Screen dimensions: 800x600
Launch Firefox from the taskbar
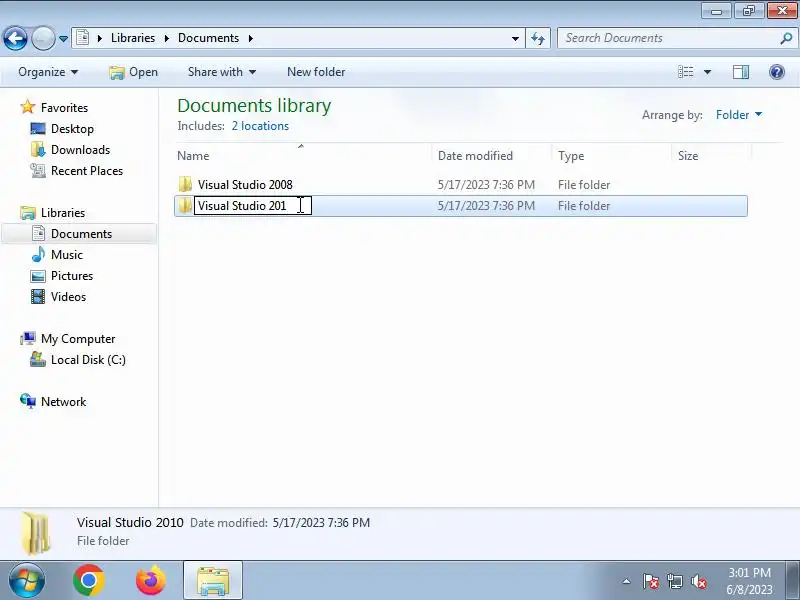pyautogui.click(x=151, y=580)
